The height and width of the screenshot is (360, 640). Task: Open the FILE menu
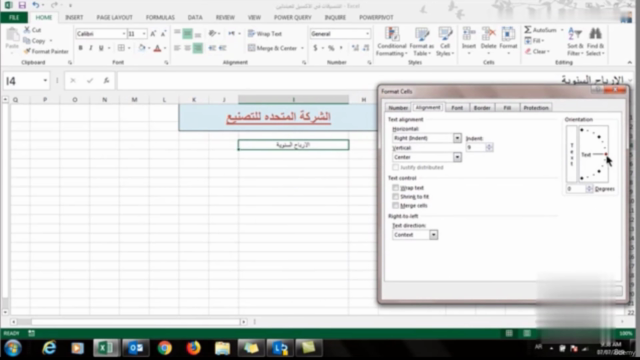14,18
